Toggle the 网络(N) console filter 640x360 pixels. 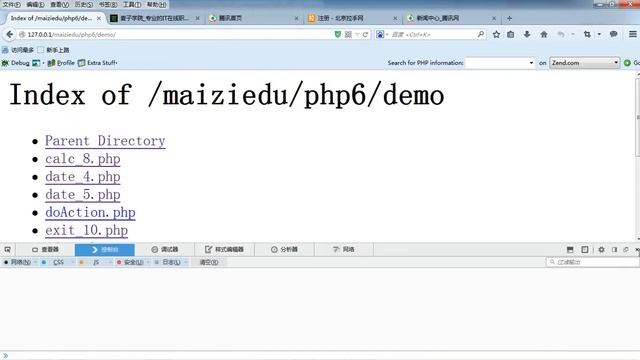(18, 262)
